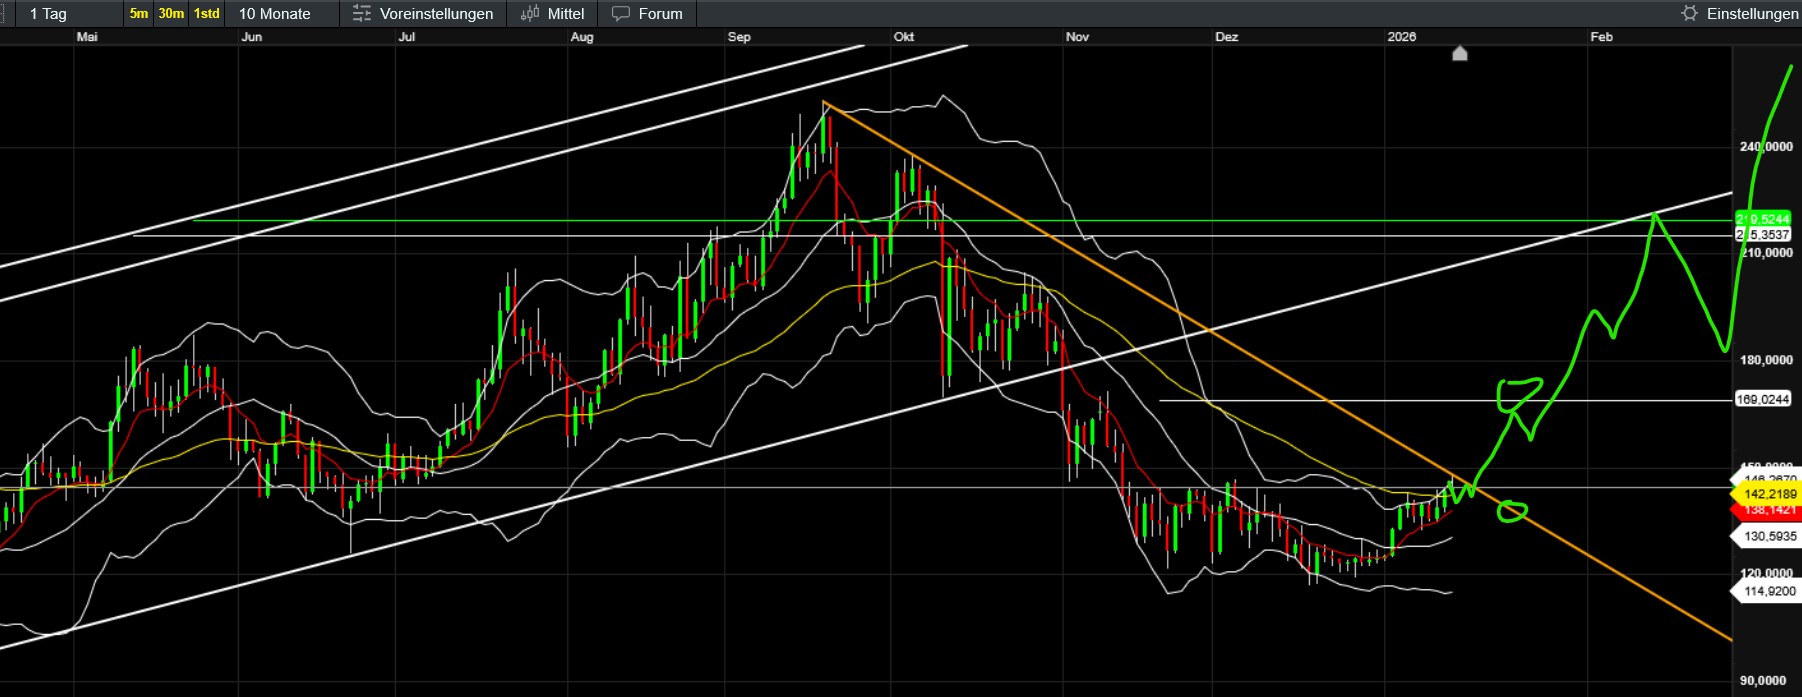The height and width of the screenshot is (697, 1802).
Task: Enable the 1std interval button
Action: pos(207,14)
